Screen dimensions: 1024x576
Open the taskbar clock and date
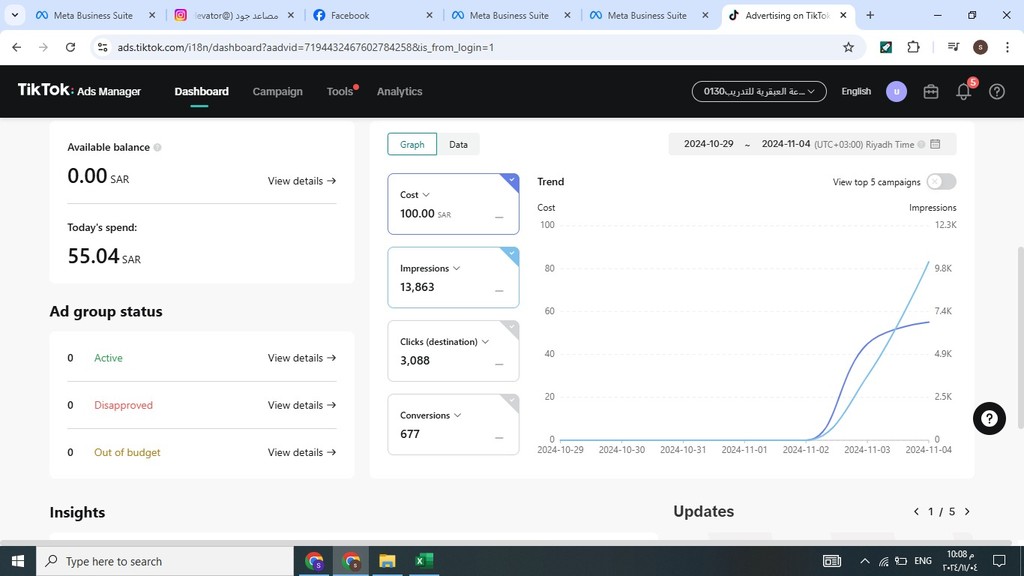(959, 561)
